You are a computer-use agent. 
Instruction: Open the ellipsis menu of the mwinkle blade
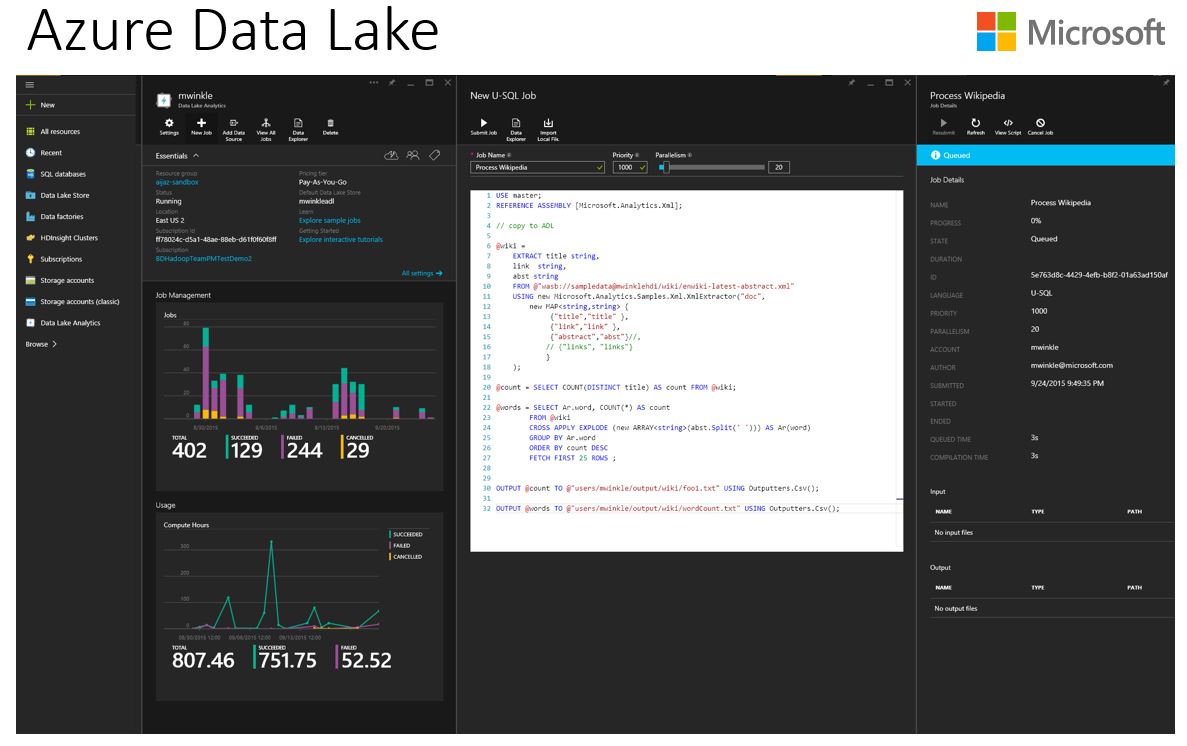[x=374, y=83]
